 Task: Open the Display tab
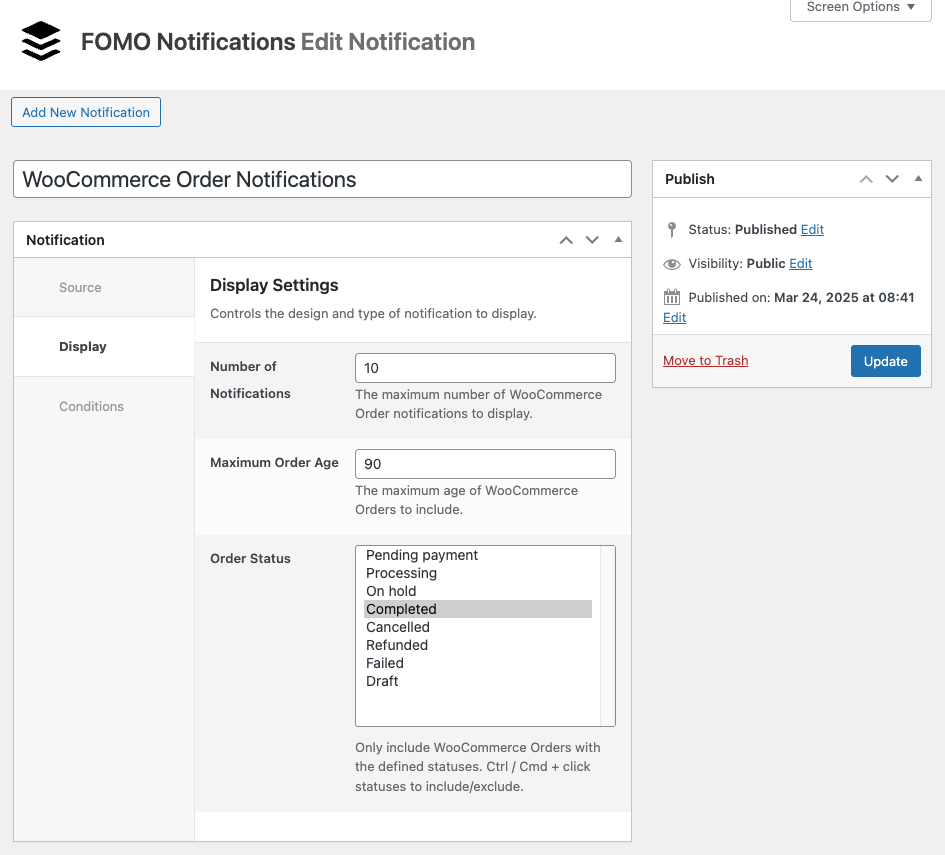[83, 346]
